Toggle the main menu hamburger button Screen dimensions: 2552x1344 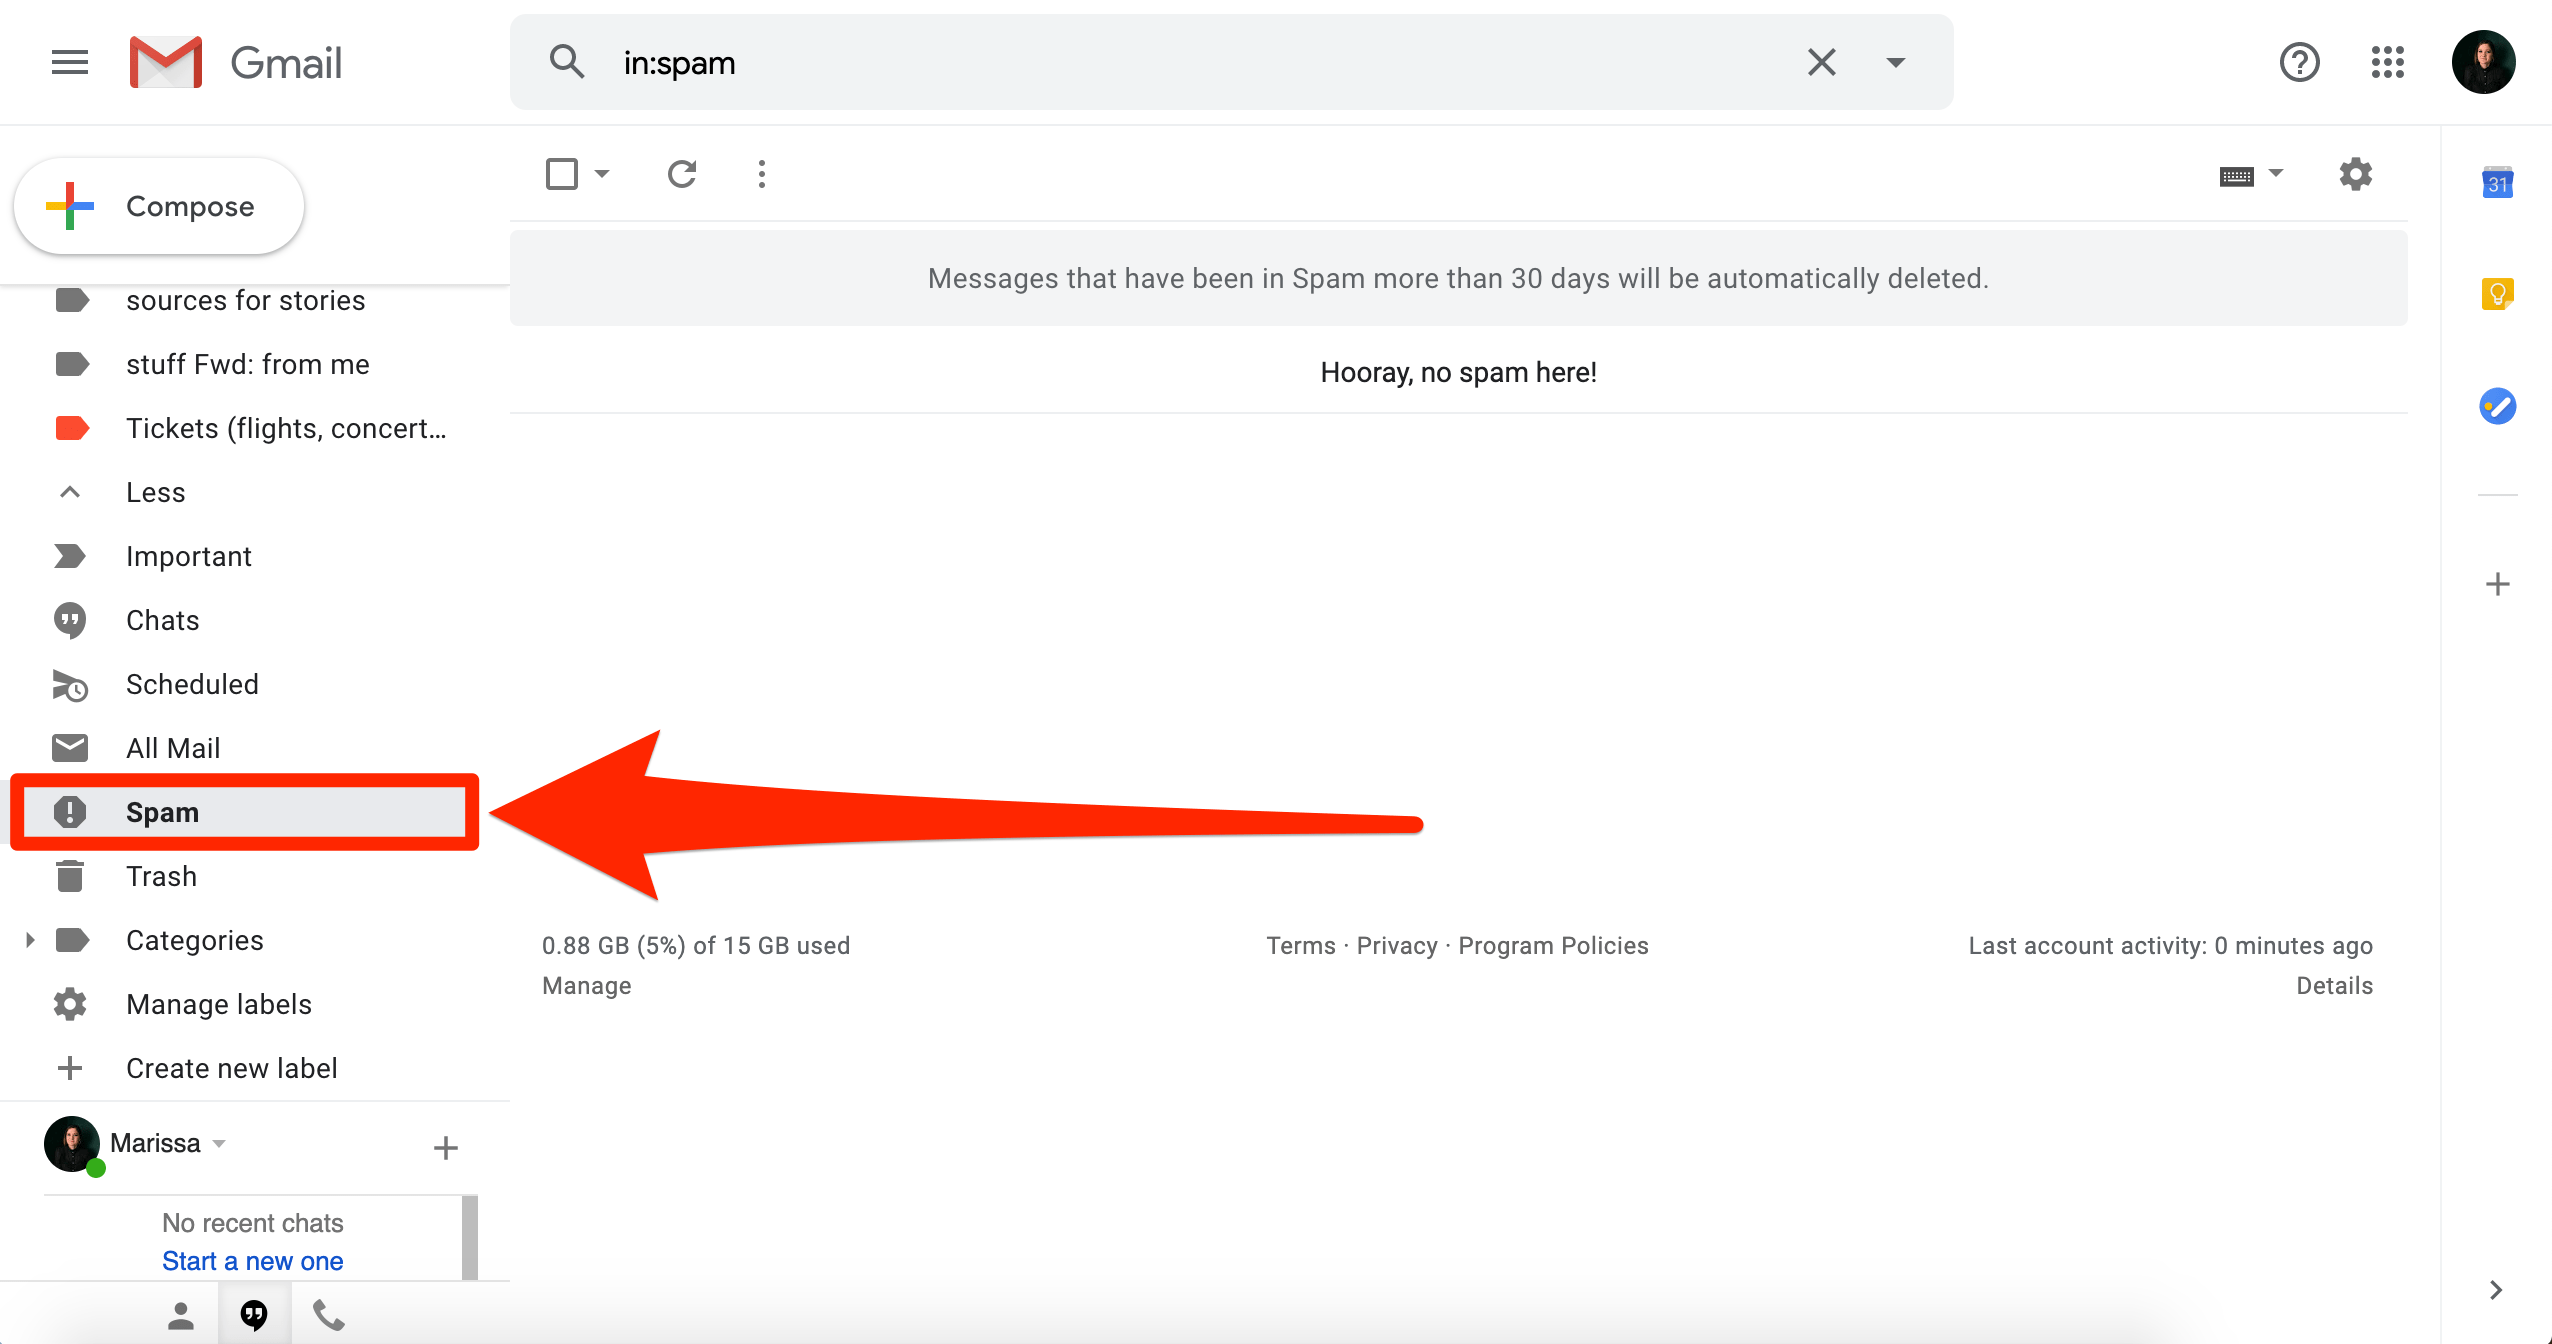70,62
